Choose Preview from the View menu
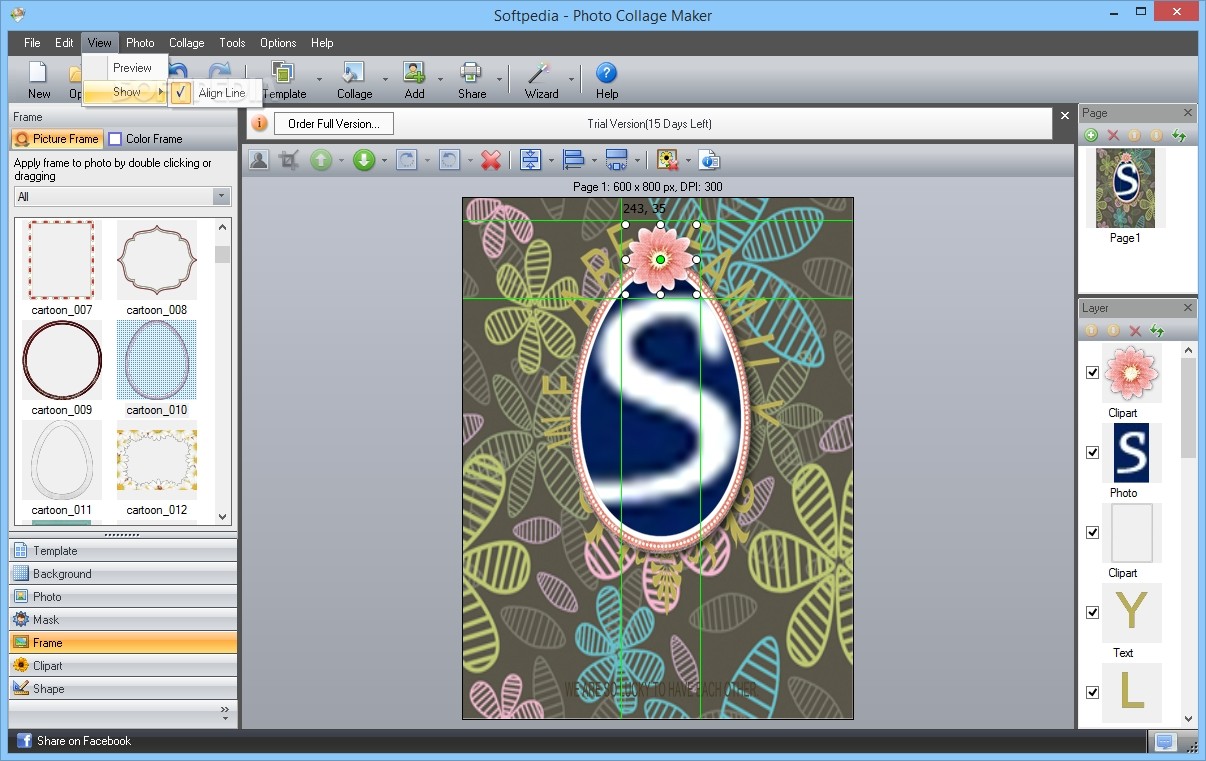This screenshot has width=1206, height=761. [x=132, y=68]
